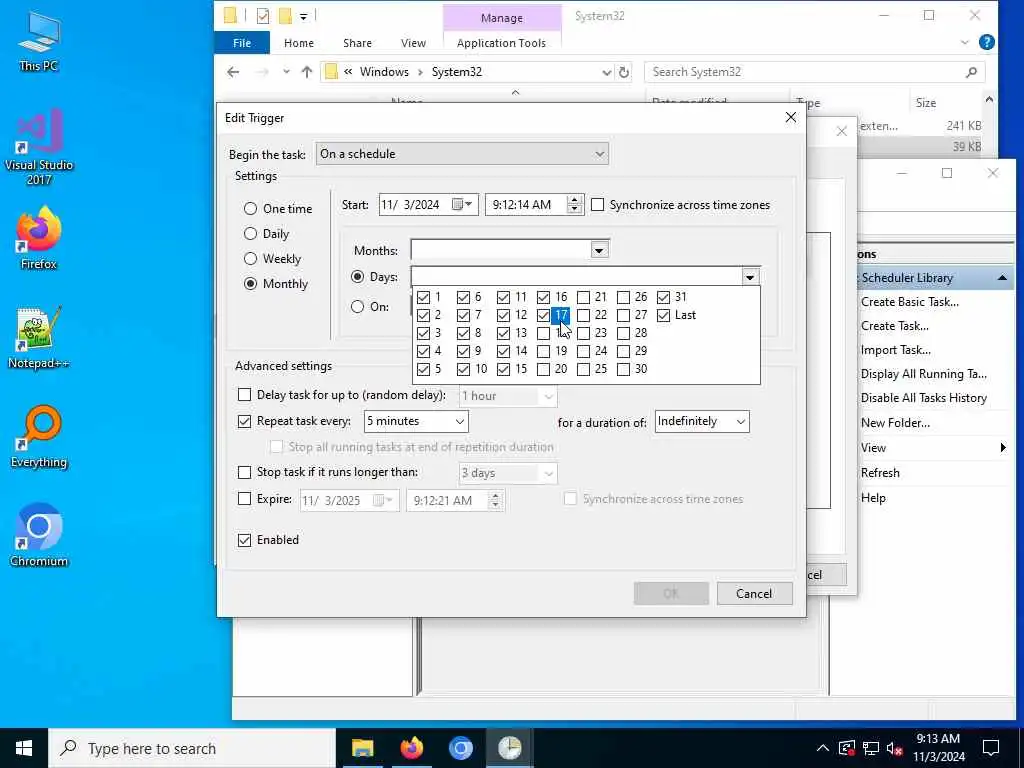Enable Stop task if runs longer checkbox

[x=244, y=472]
